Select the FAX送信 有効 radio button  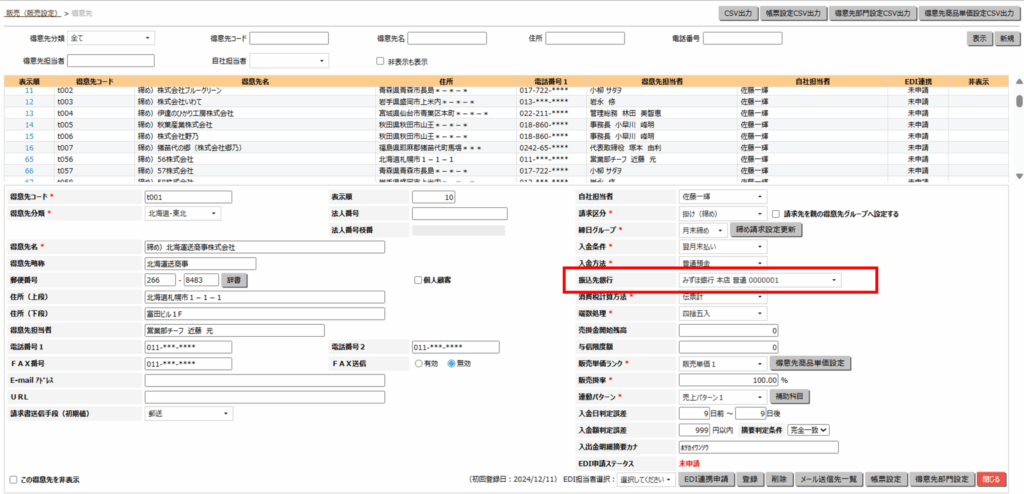pyautogui.click(x=418, y=363)
